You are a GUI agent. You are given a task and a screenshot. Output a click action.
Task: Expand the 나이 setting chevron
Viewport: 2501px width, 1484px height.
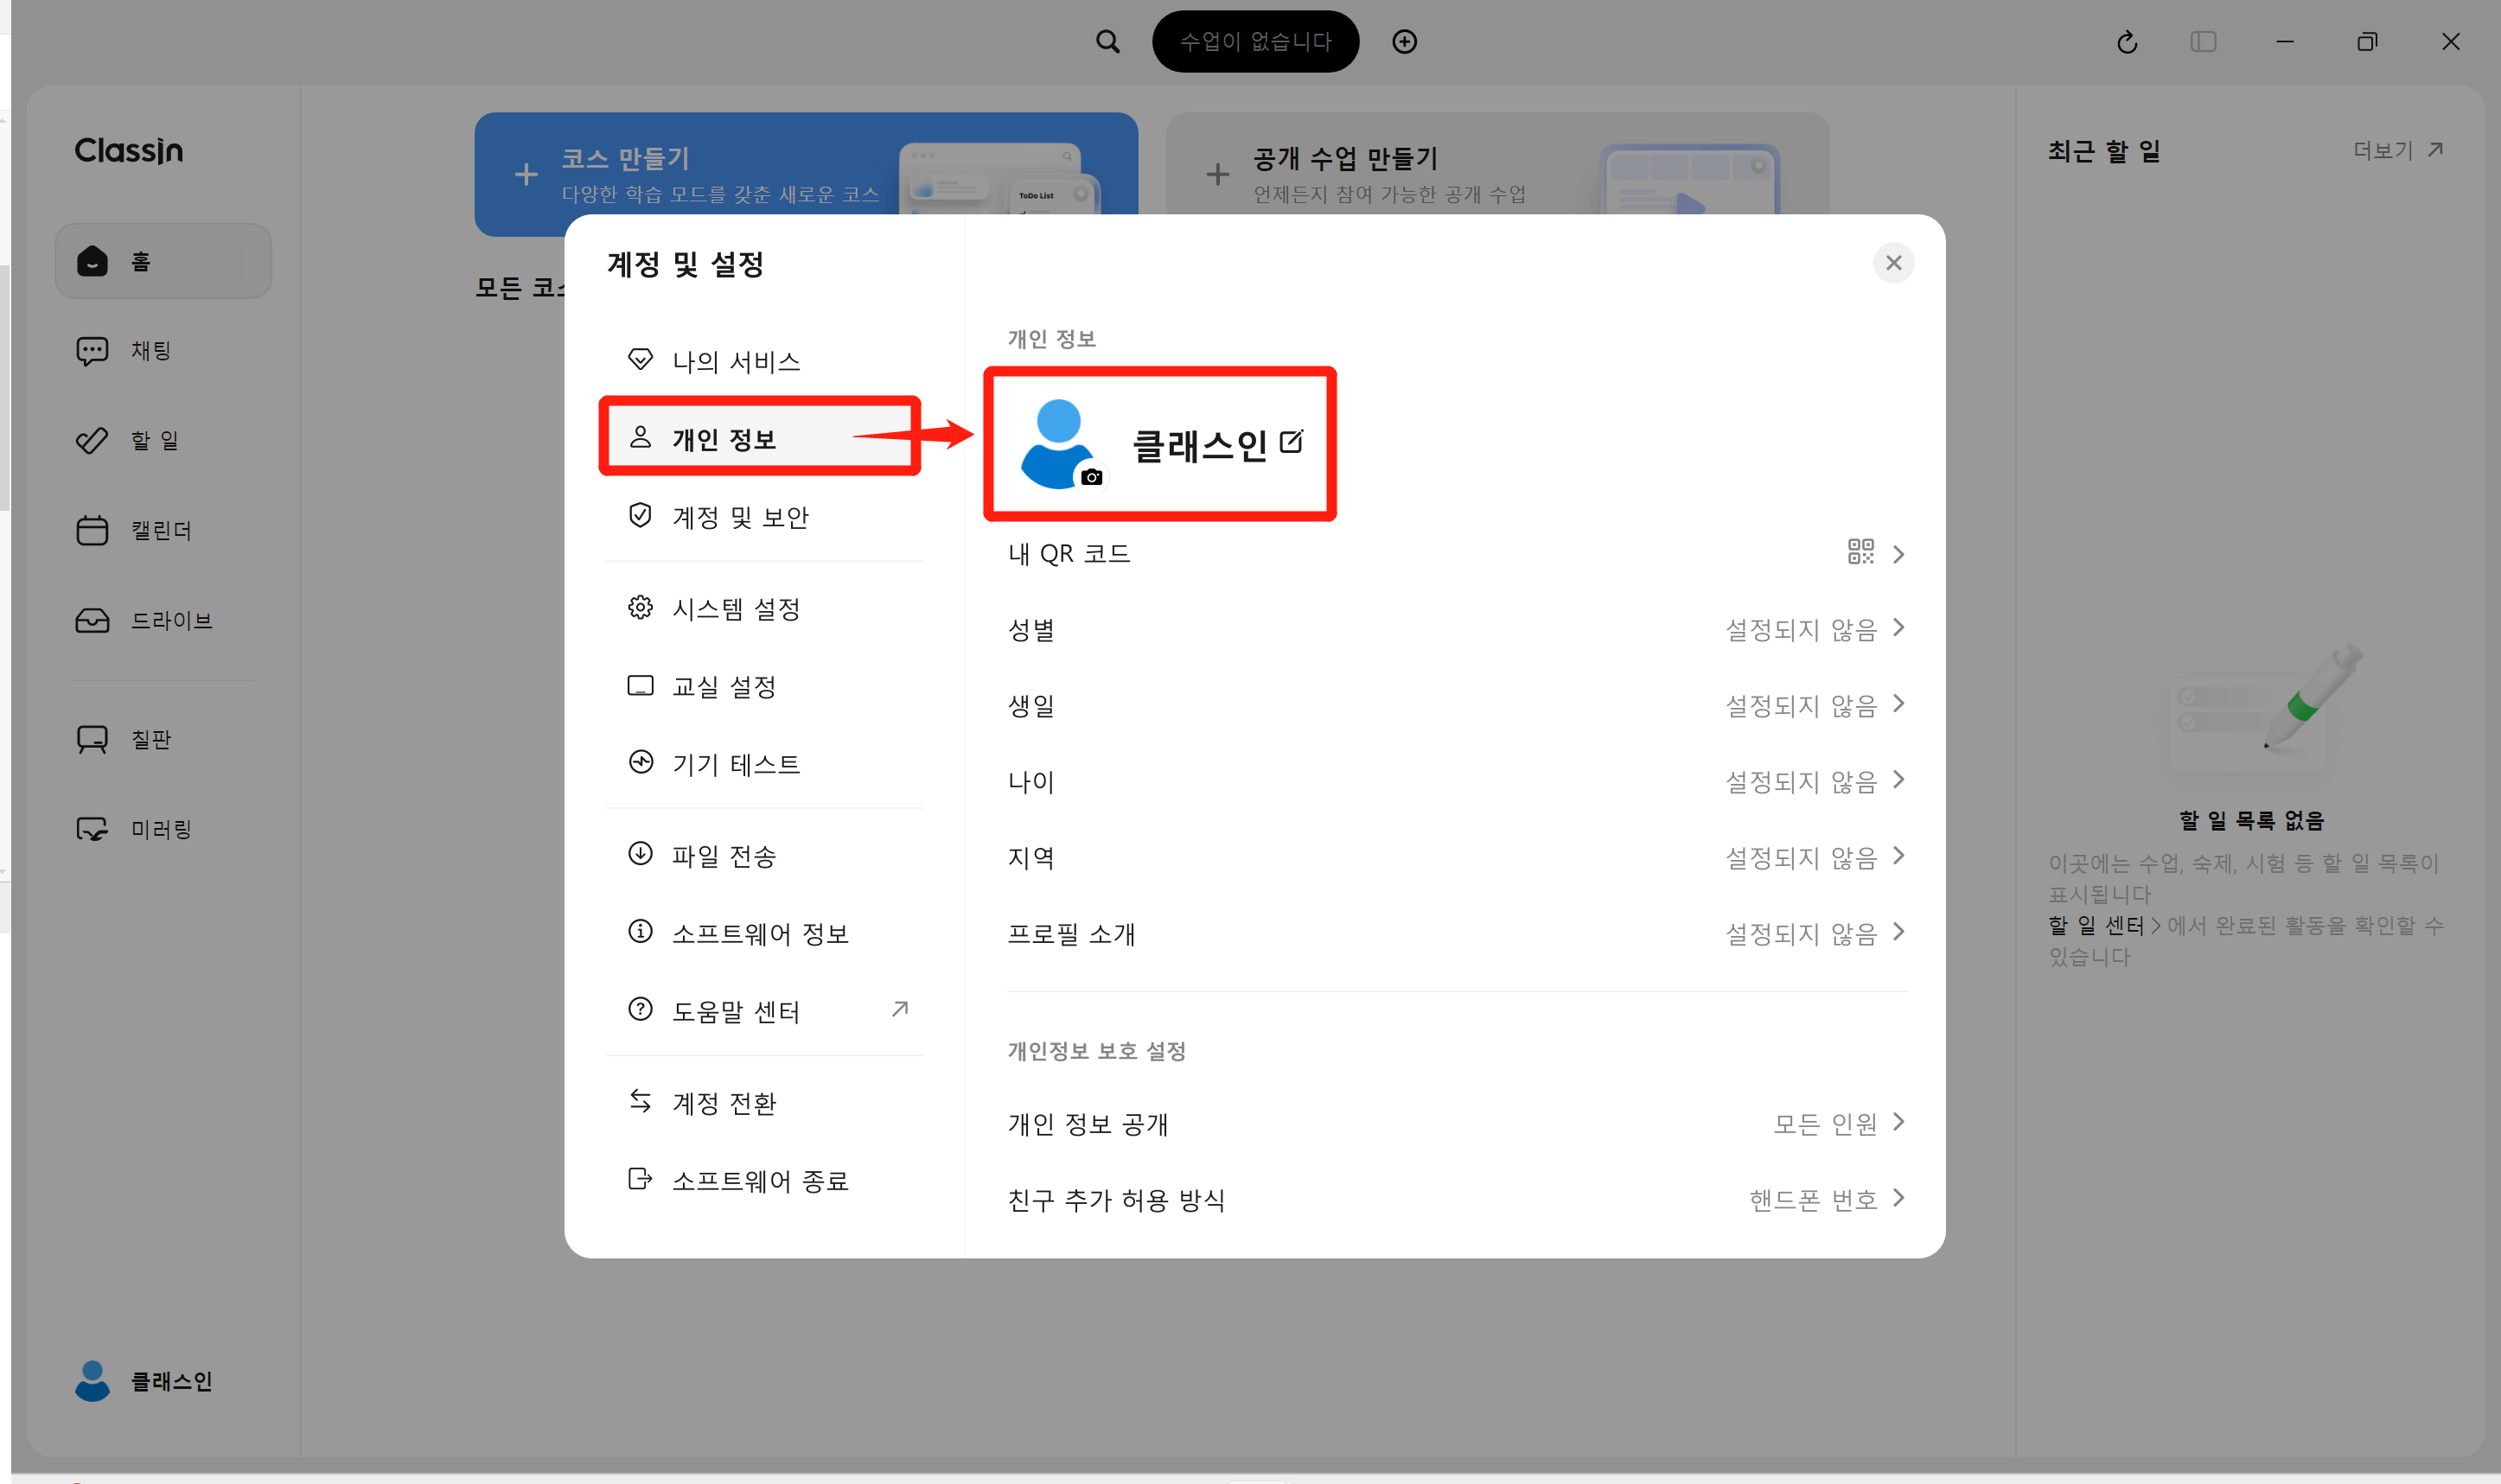[1898, 780]
